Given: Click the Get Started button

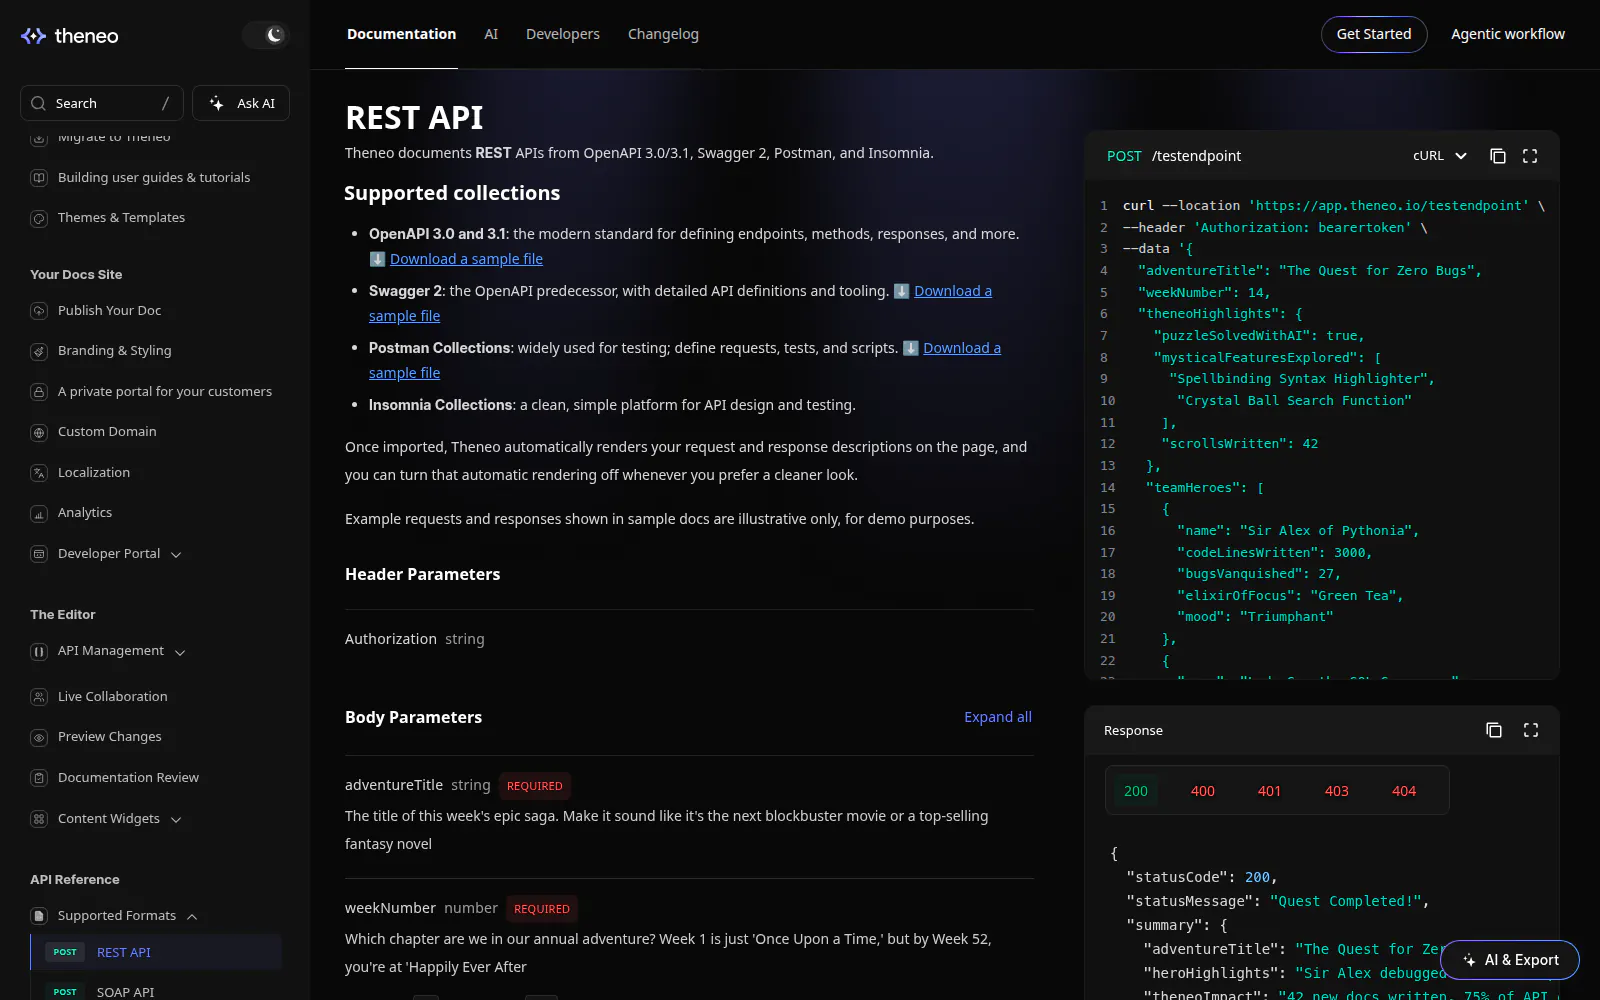Looking at the screenshot, I should [x=1374, y=34].
